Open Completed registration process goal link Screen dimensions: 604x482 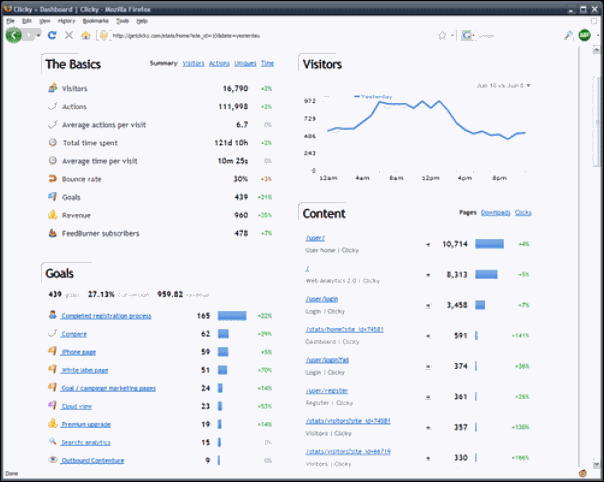pyautogui.click(x=106, y=316)
